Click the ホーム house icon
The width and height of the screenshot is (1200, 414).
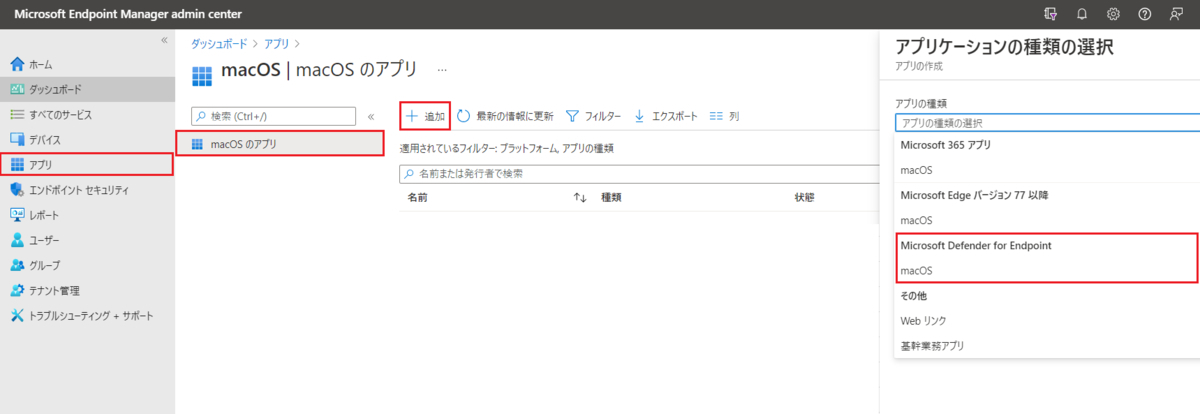coord(16,64)
